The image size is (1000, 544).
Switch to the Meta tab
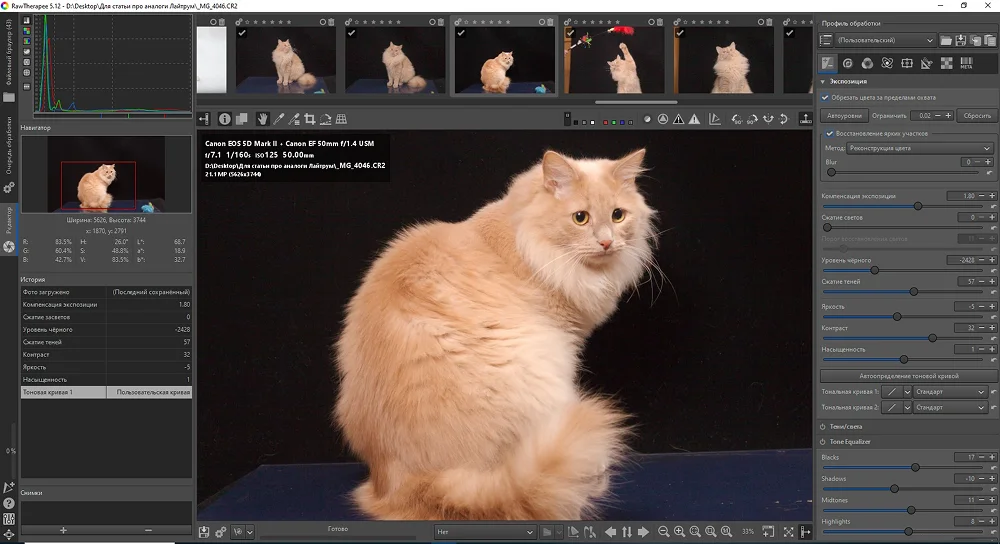pyautogui.click(x=966, y=63)
